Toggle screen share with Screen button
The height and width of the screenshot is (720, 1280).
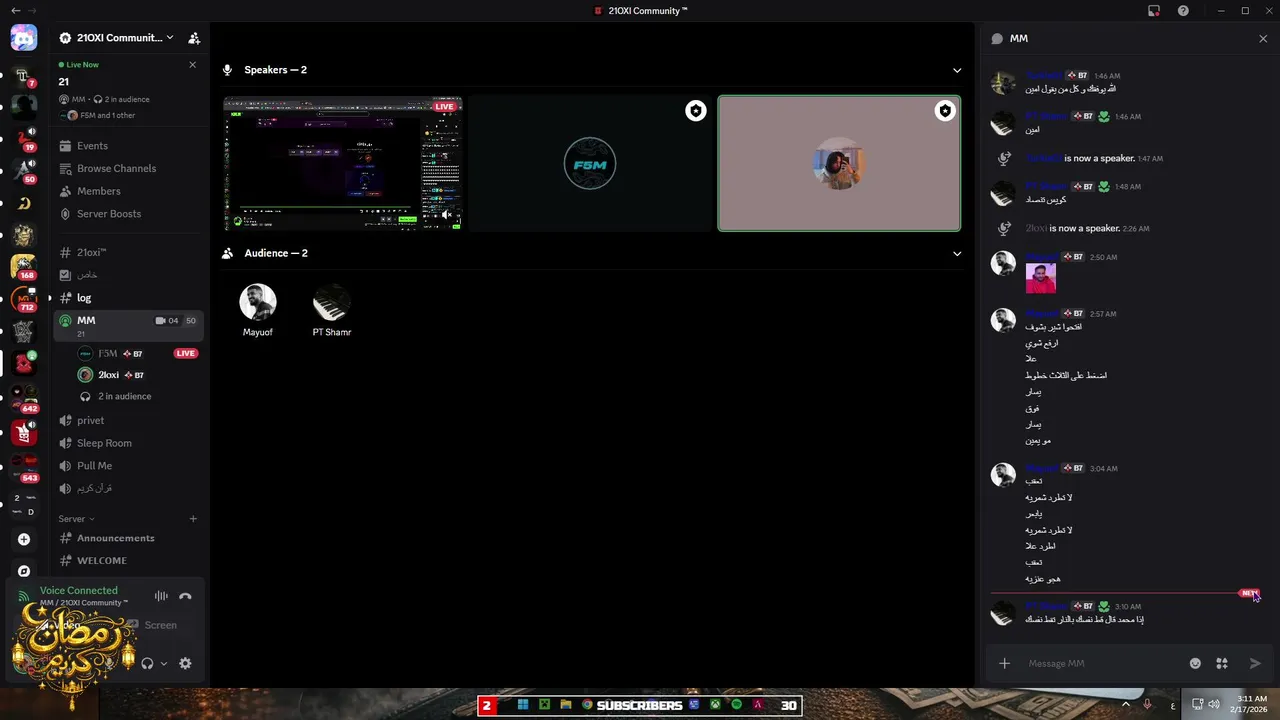coord(152,625)
